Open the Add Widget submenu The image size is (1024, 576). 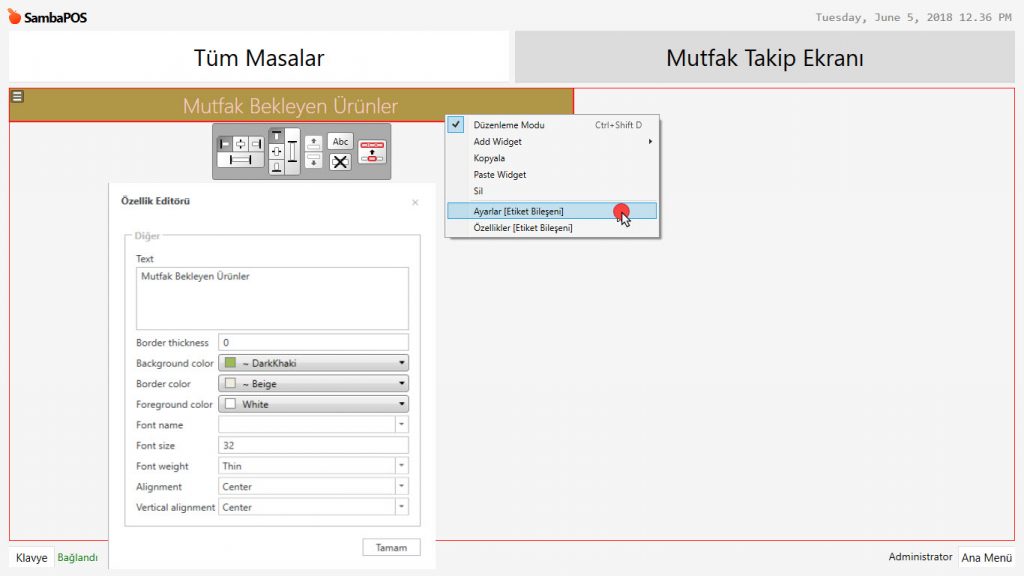click(498, 142)
